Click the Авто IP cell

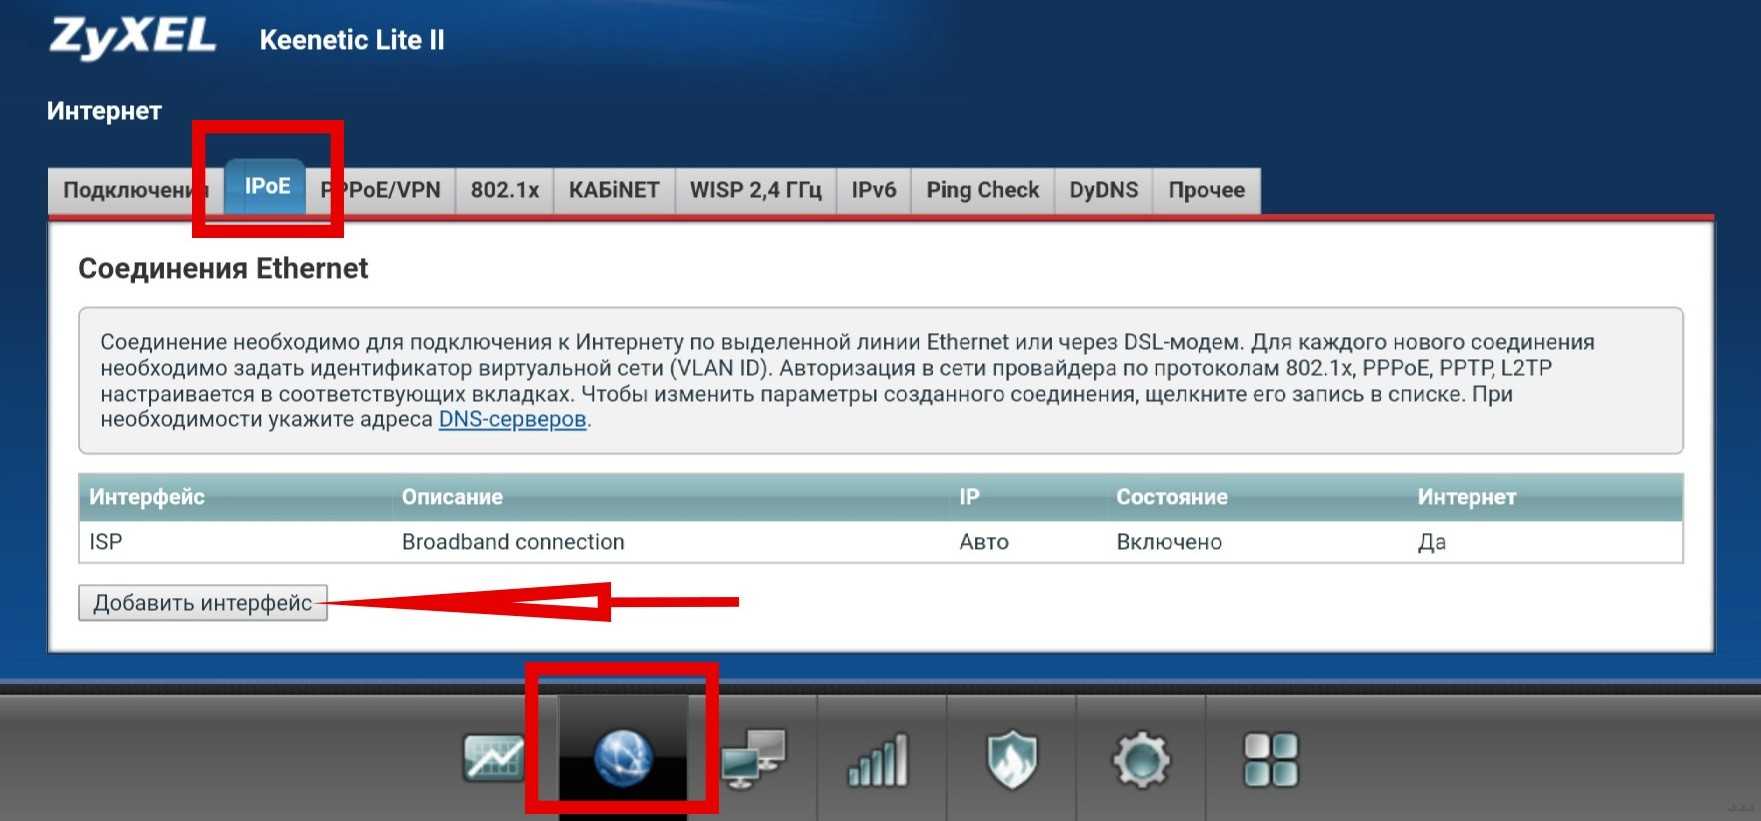tap(984, 542)
